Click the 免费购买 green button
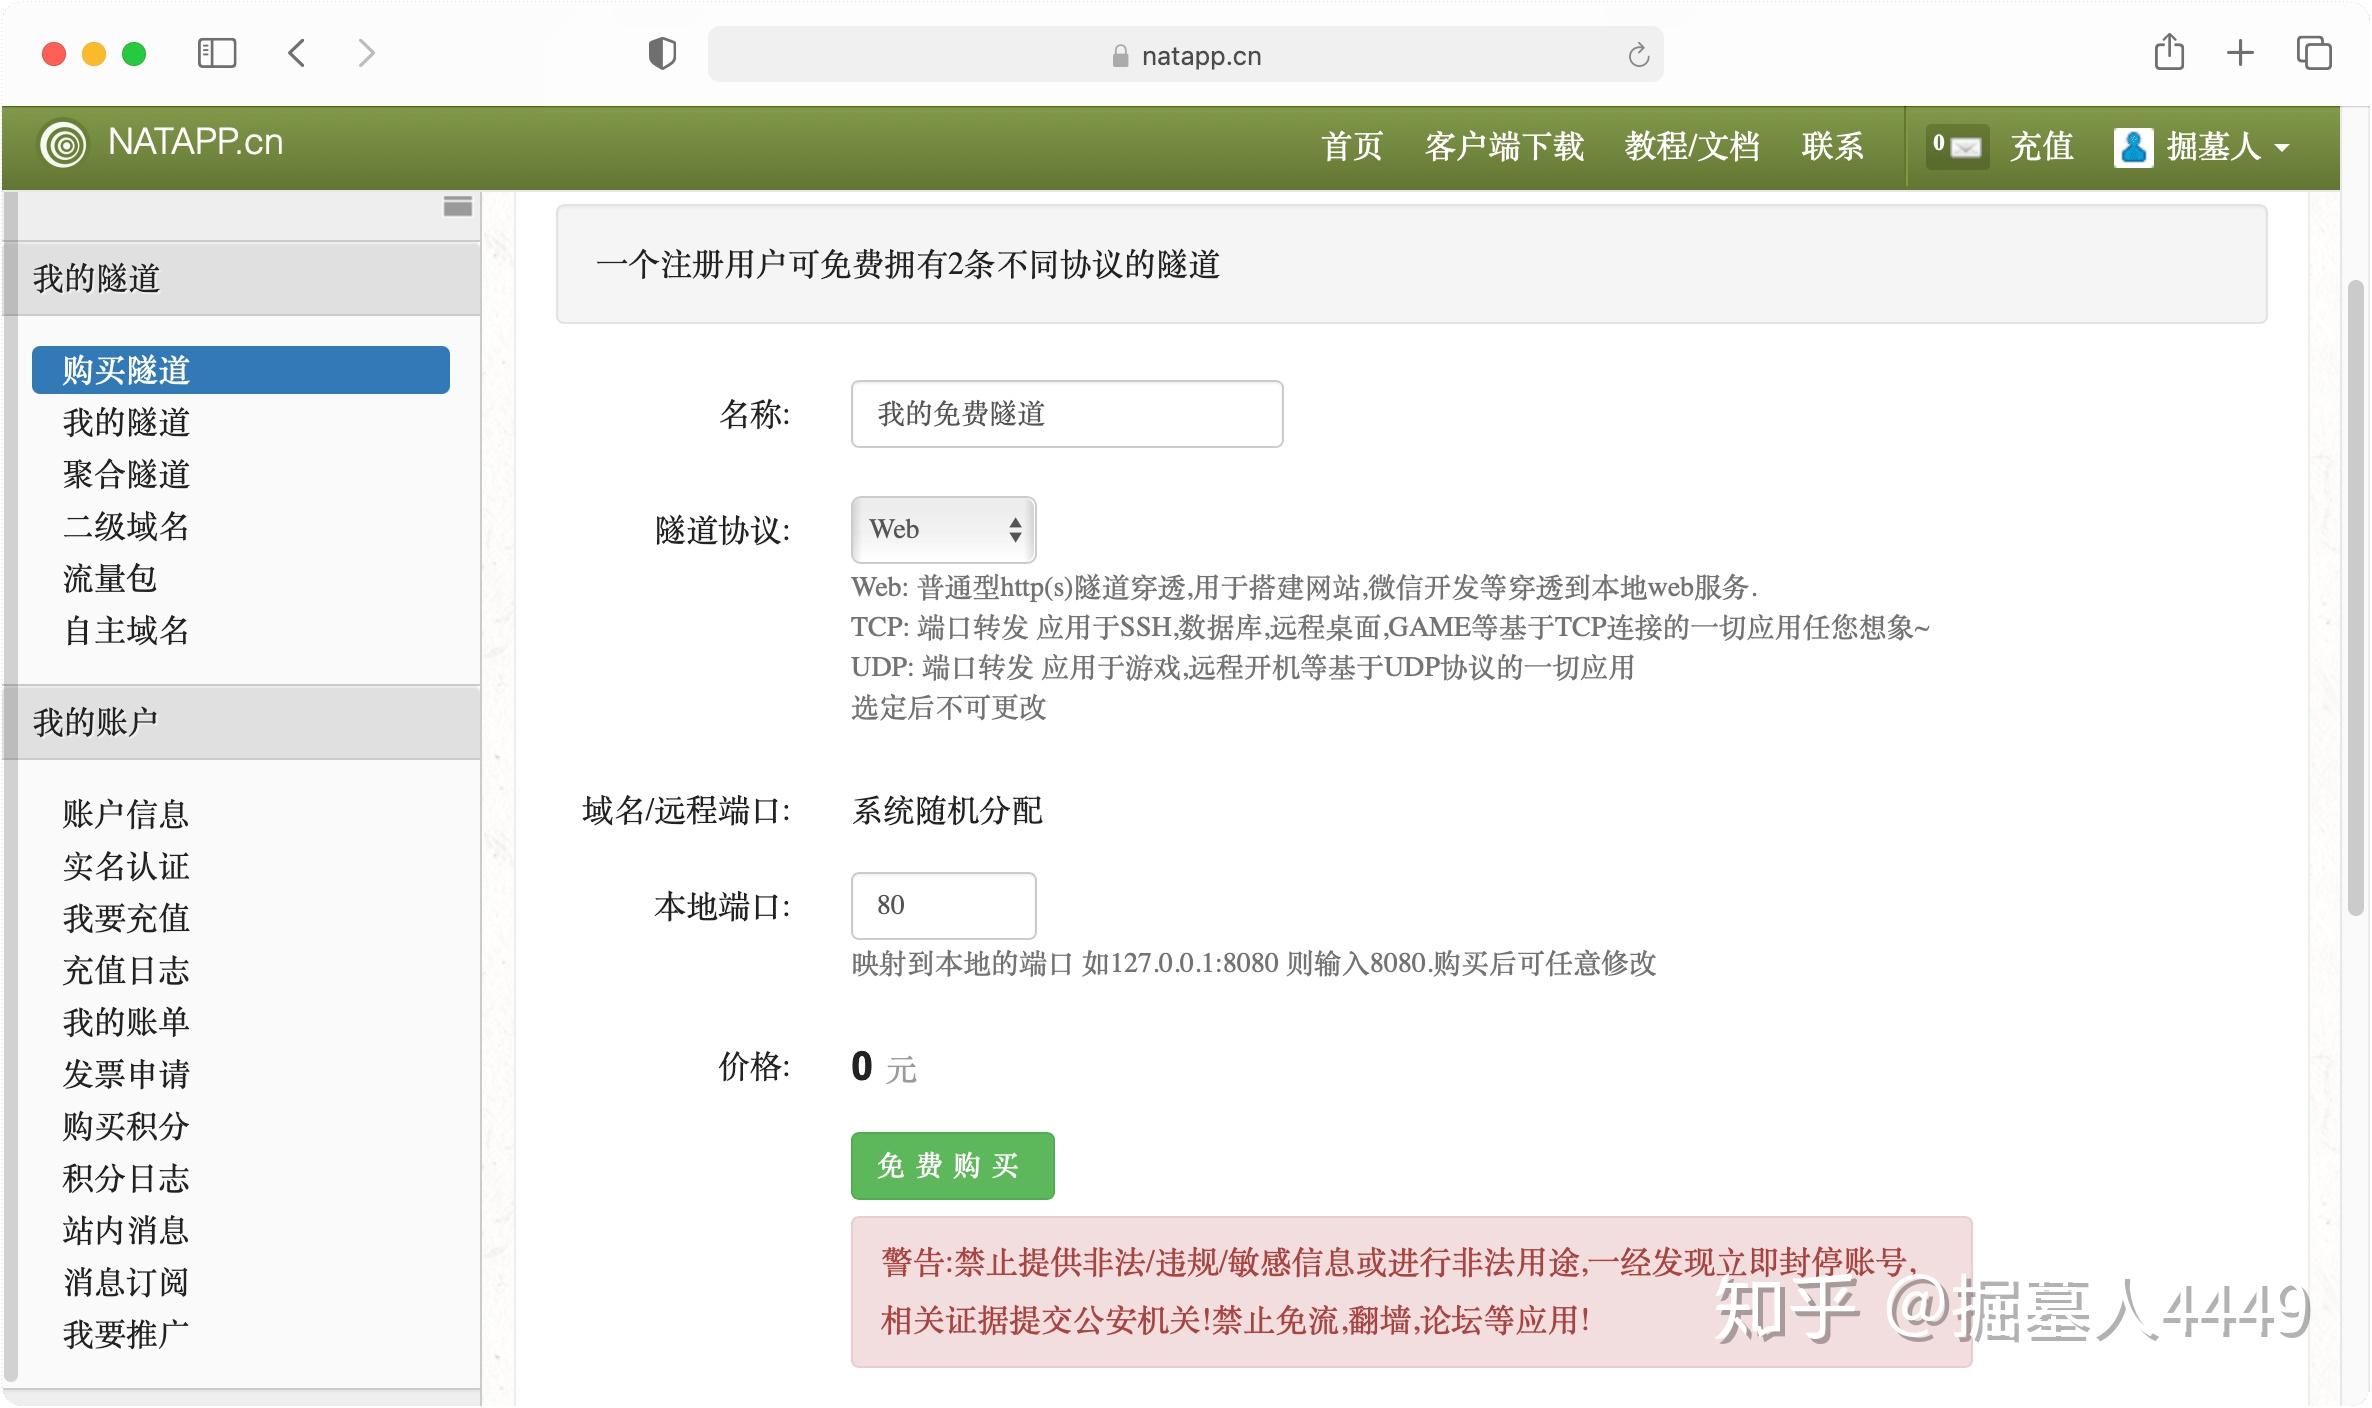The image size is (2372, 1408). coord(952,1166)
